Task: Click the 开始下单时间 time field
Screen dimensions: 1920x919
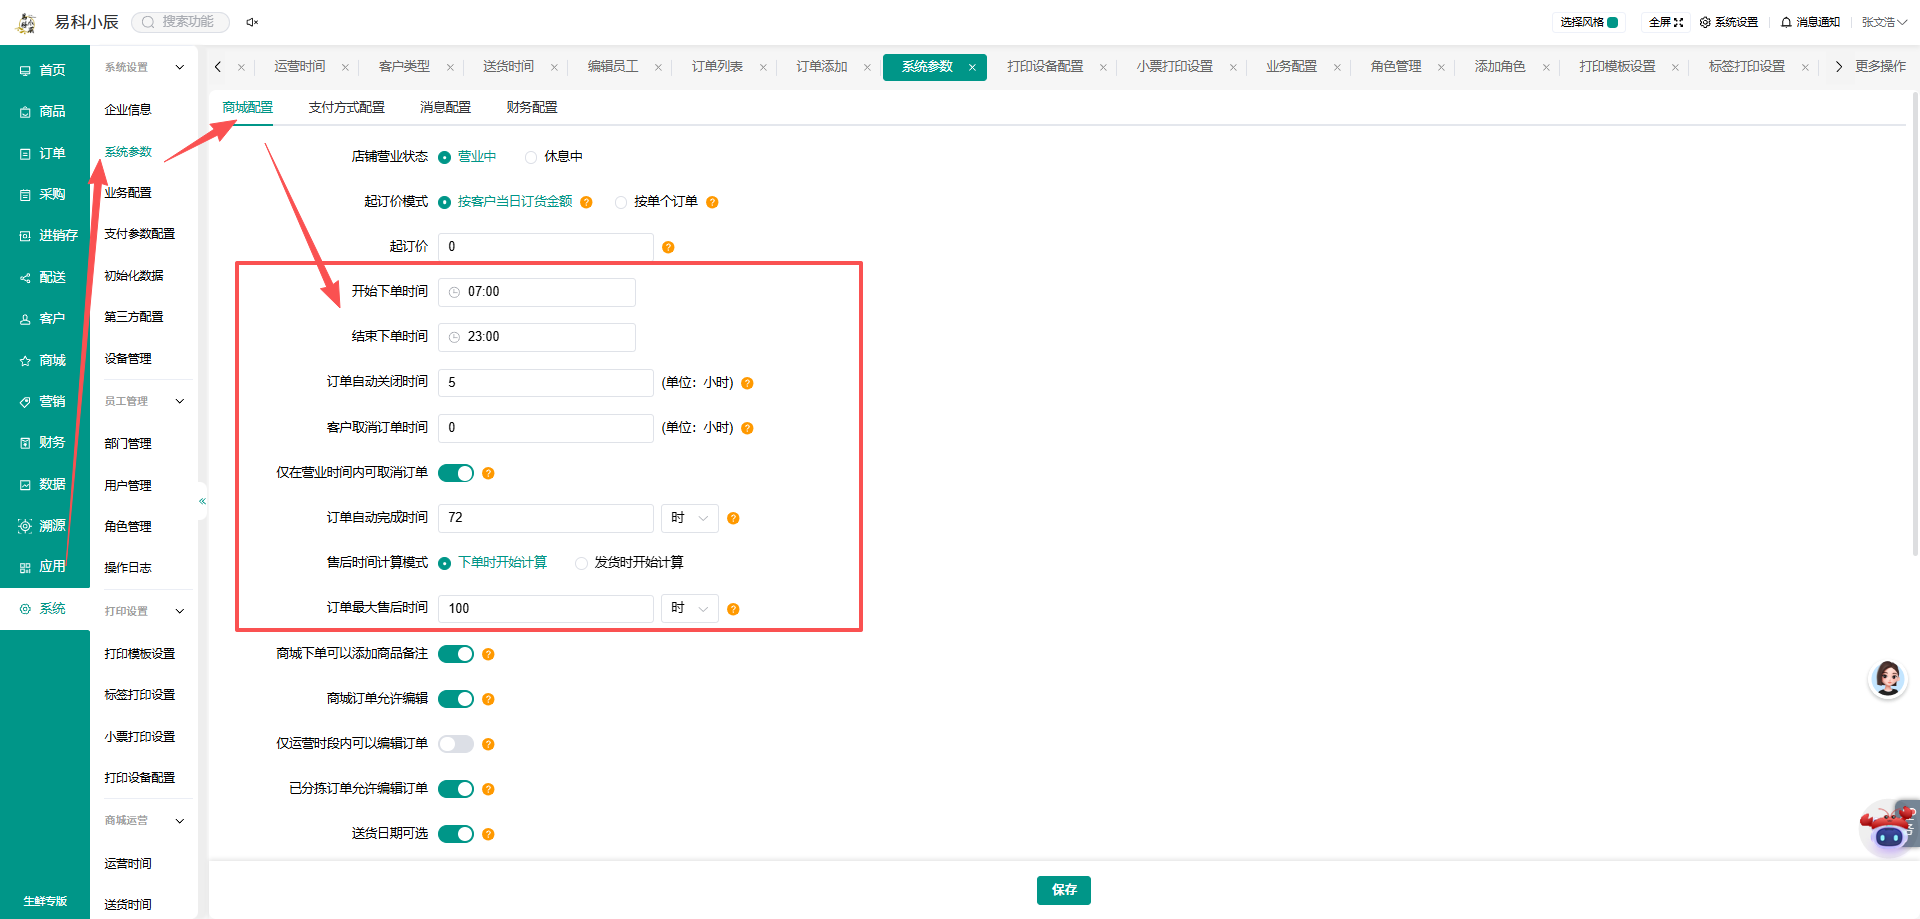Action: [x=537, y=292]
